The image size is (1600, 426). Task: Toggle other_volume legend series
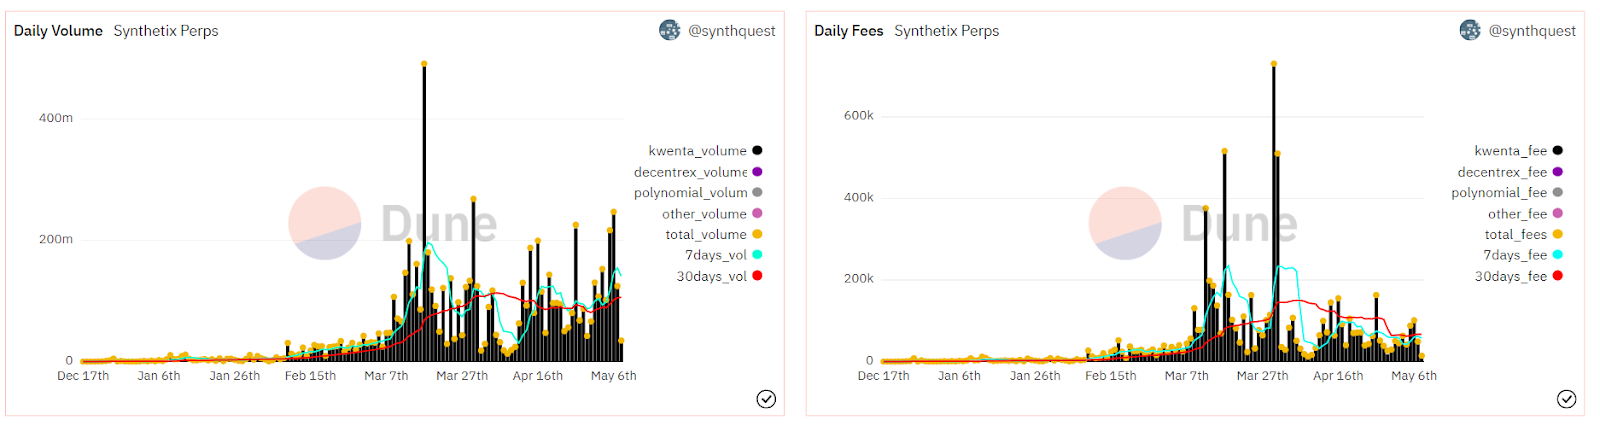pos(712,214)
